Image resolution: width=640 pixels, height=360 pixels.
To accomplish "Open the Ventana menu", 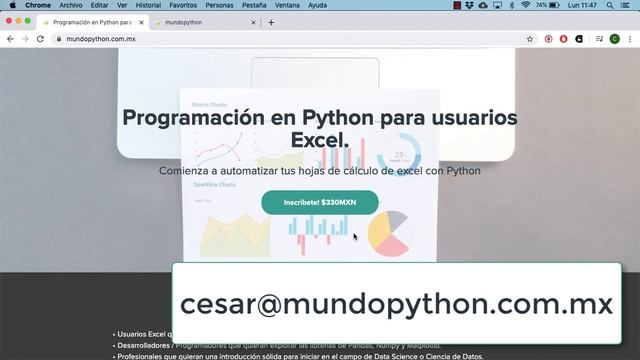I will coord(287,5).
